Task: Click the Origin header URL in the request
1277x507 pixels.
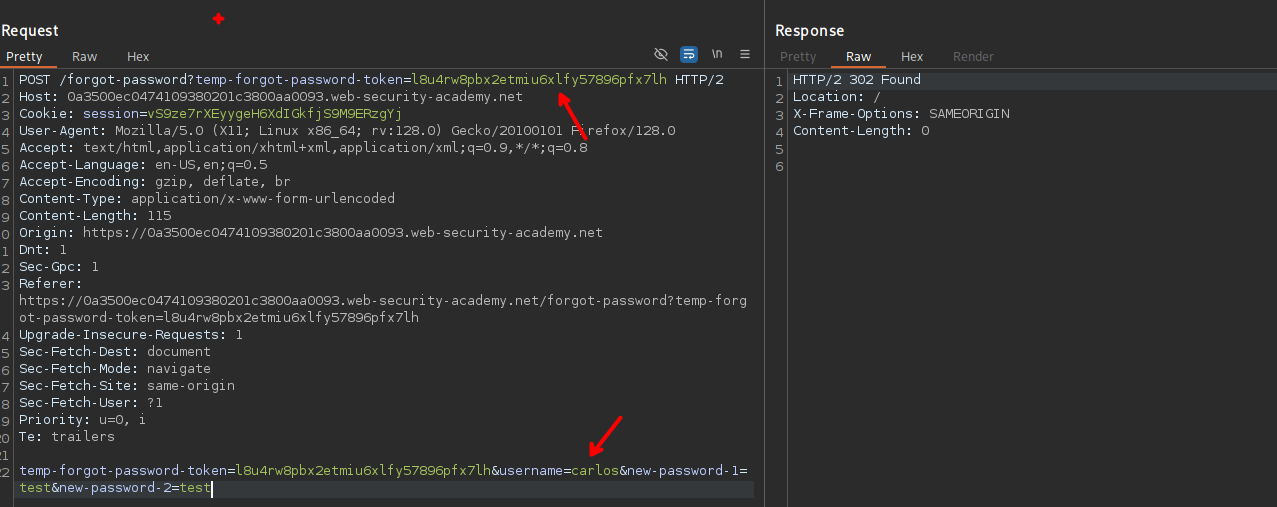Action: (343, 233)
